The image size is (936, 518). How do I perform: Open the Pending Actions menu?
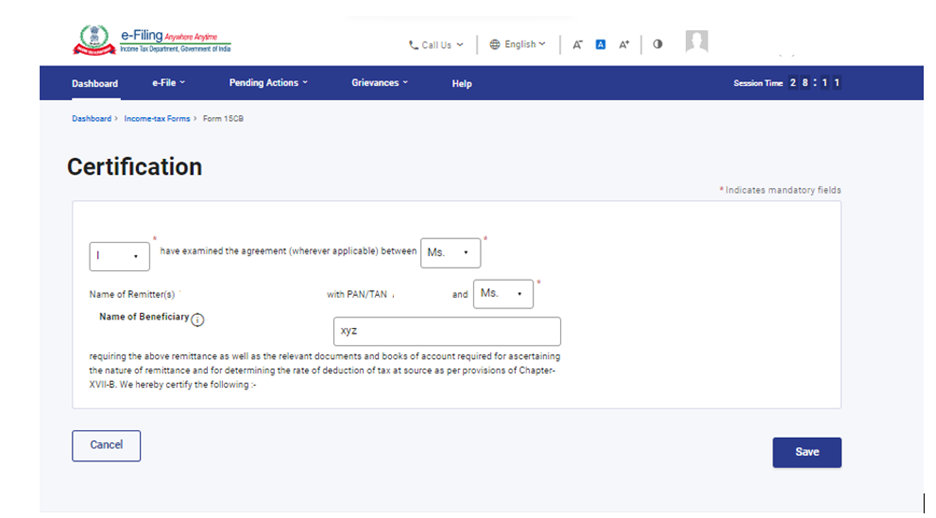click(x=268, y=83)
